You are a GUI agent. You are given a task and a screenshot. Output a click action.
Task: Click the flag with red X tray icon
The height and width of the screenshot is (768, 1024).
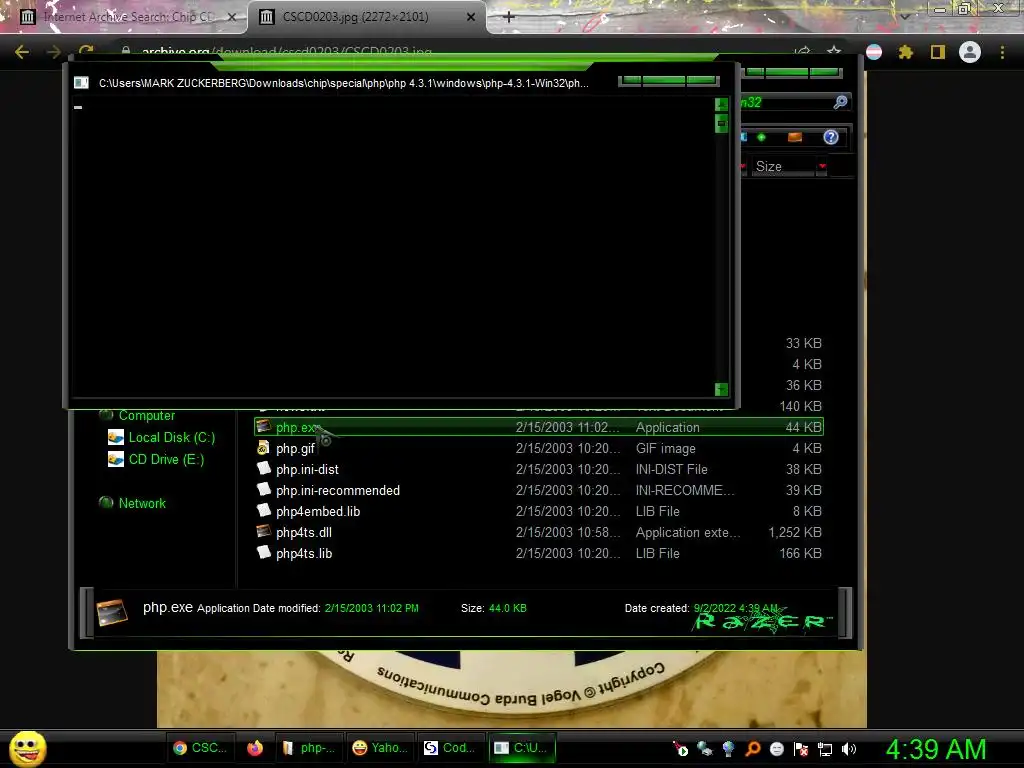(801, 749)
